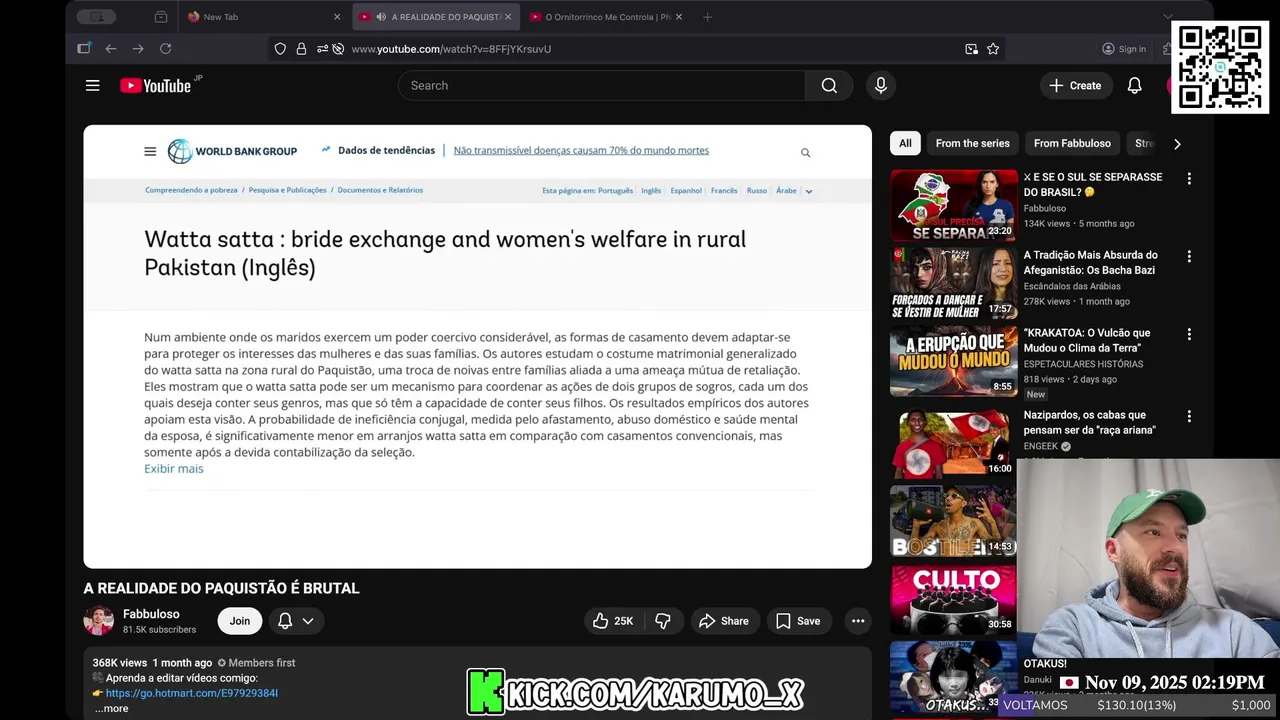Switch to O Ornitorrinco Me Controla tab
Viewport: 1280px width, 720px height.
point(607,17)
